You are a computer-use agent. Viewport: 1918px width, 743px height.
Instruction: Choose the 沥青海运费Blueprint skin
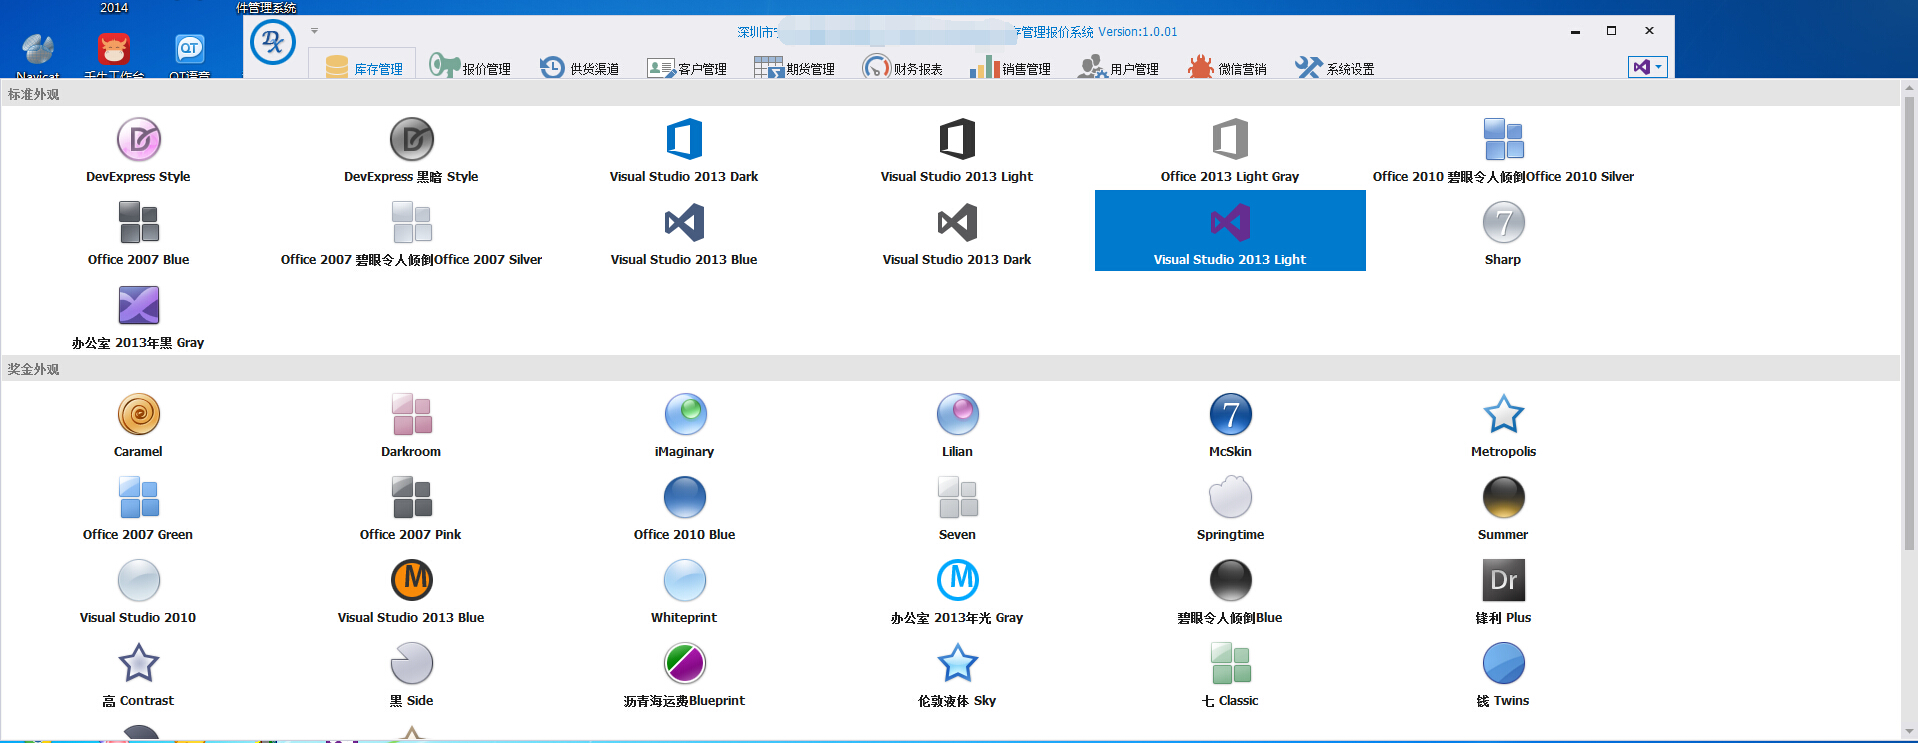click(x=685, y=673)
